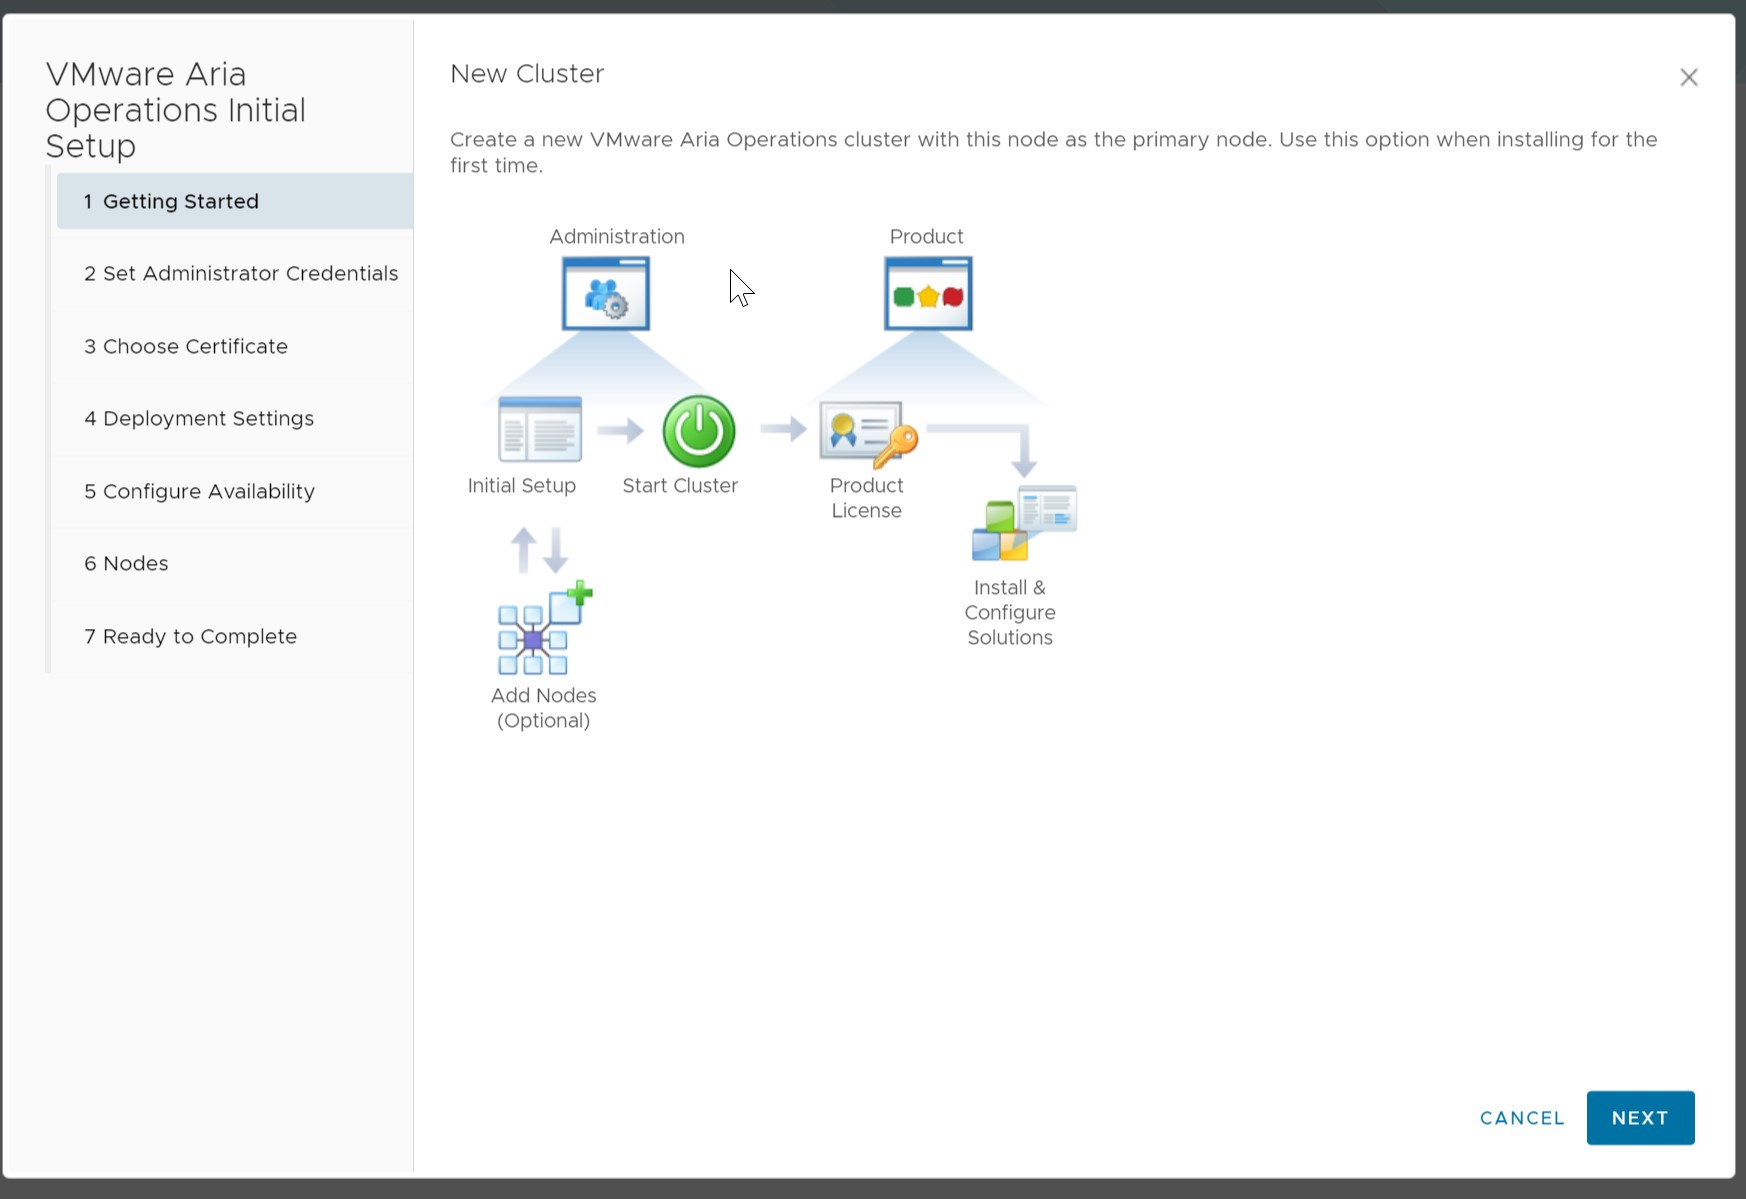This screenshot has height=1199, width=1746.
Task: Jump to step 7 Ready to Complete
Action: click(235, 636)
